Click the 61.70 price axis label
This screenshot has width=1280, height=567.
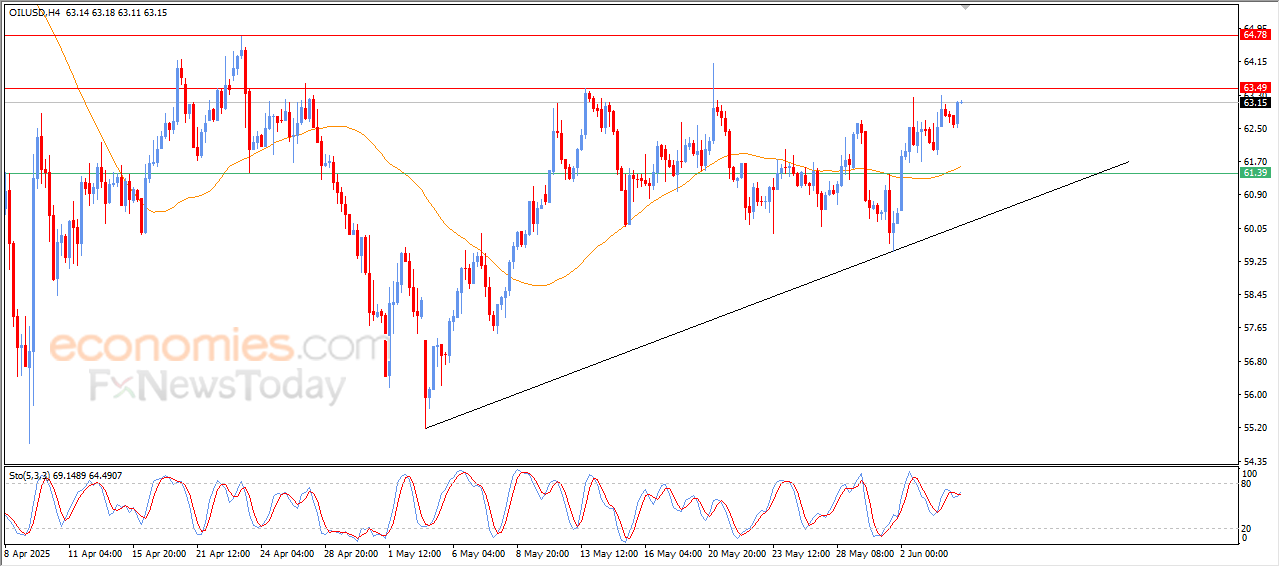pos(1255,161)
